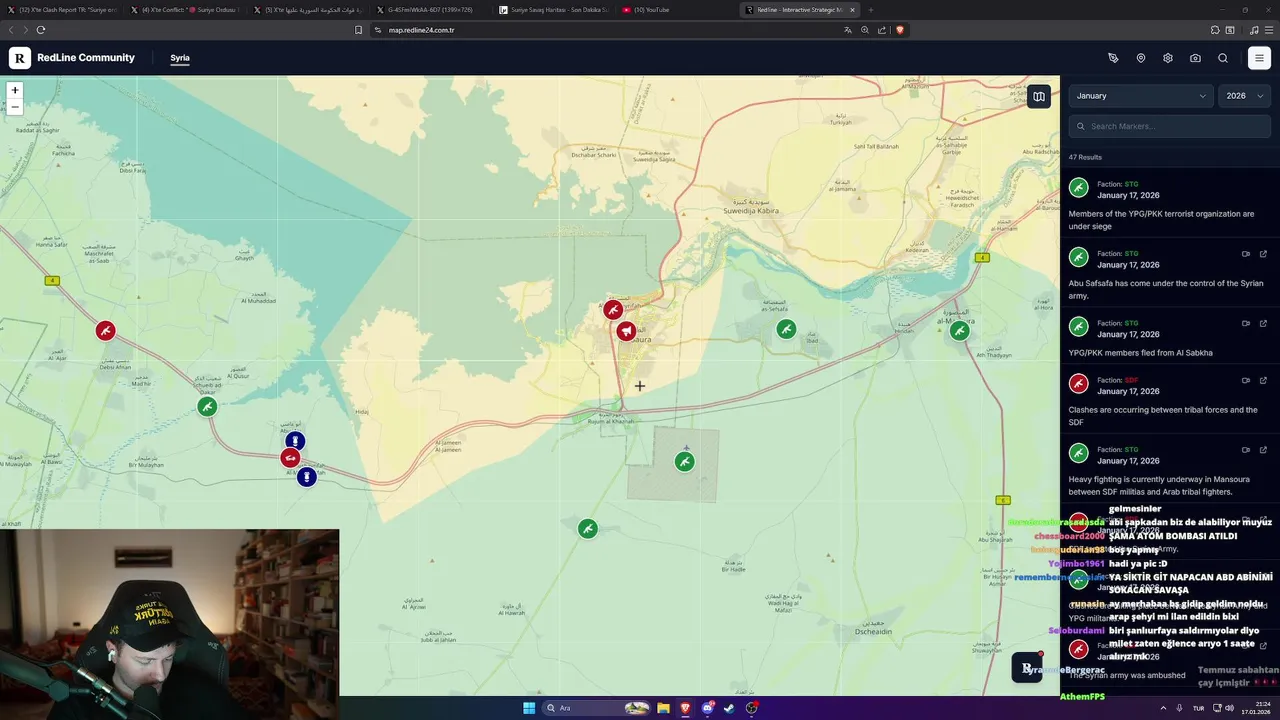Select the draw/pen tool icon in the header

pos(1113,58)
